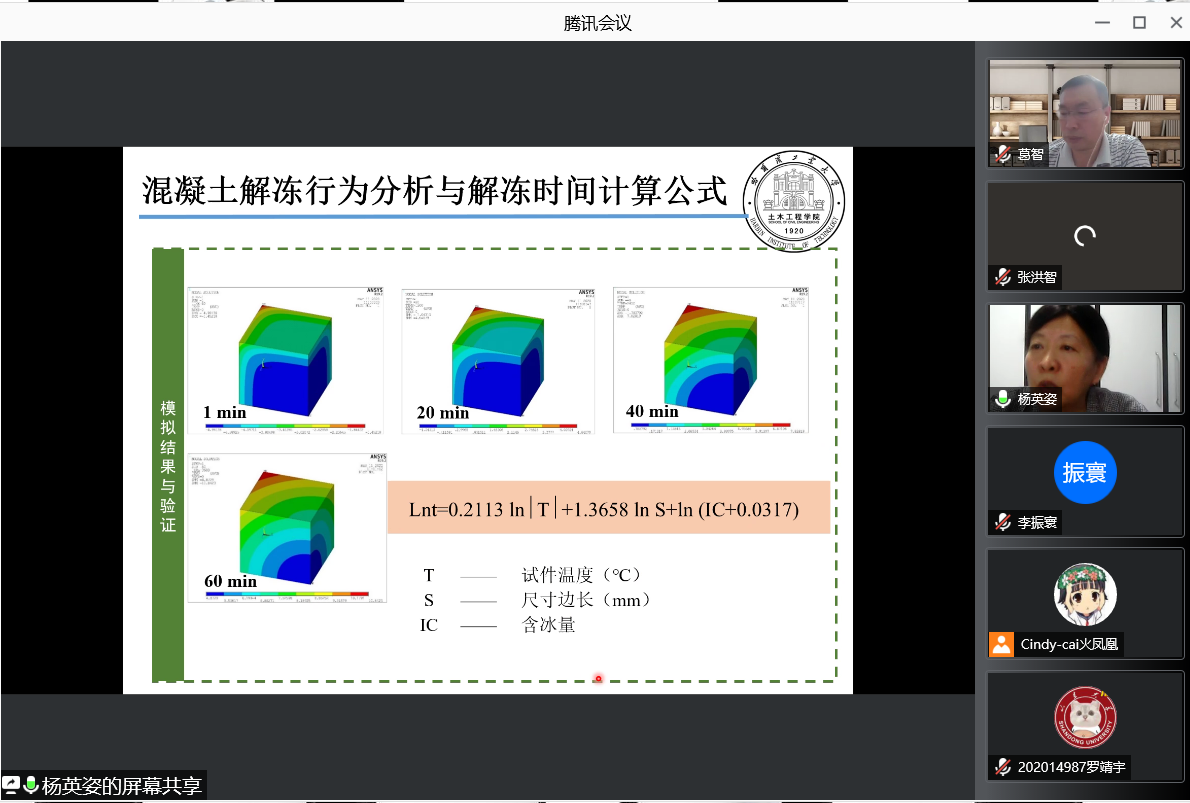Click the muted microphone icon beside 张洪智
The image size is (1190, 803).
click(1003, 277)
